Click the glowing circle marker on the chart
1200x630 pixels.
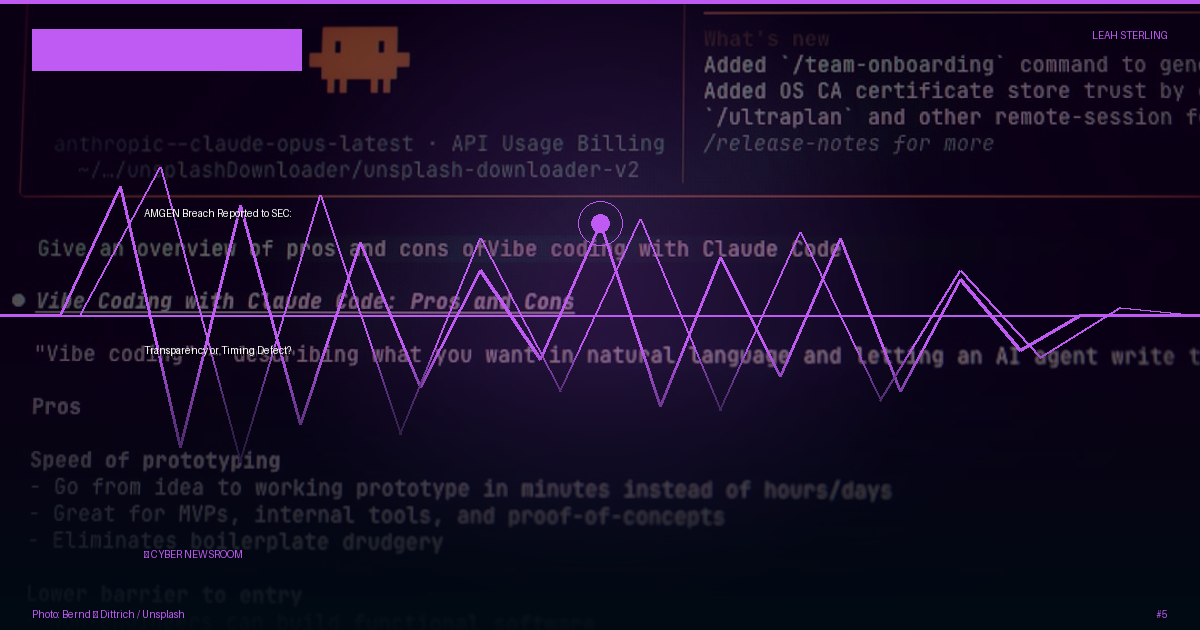(x=600, y=223)
